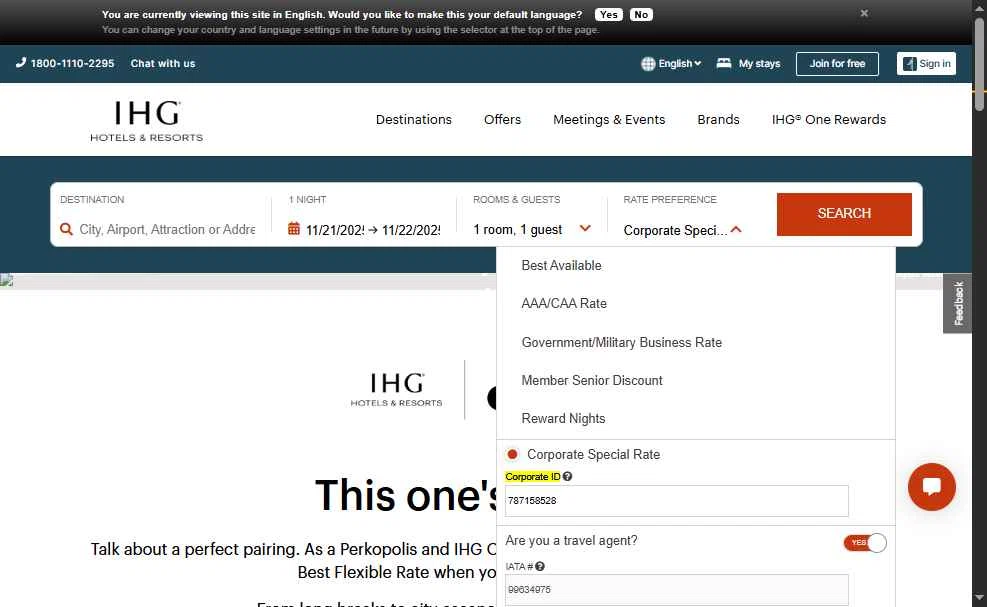
Task: Click the IHG logo in page body
Action: point(397,389)
